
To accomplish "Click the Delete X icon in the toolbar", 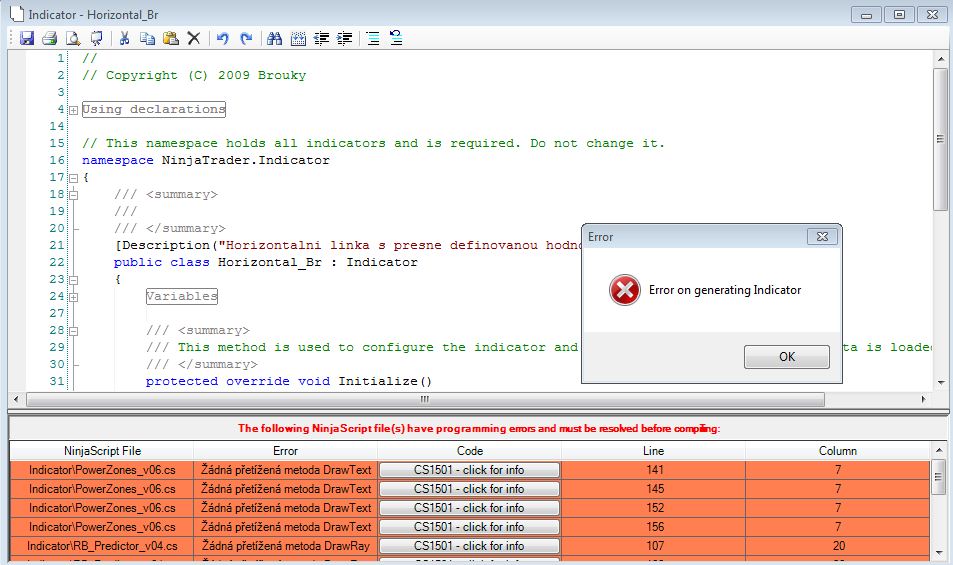I will tap(194, 38).
